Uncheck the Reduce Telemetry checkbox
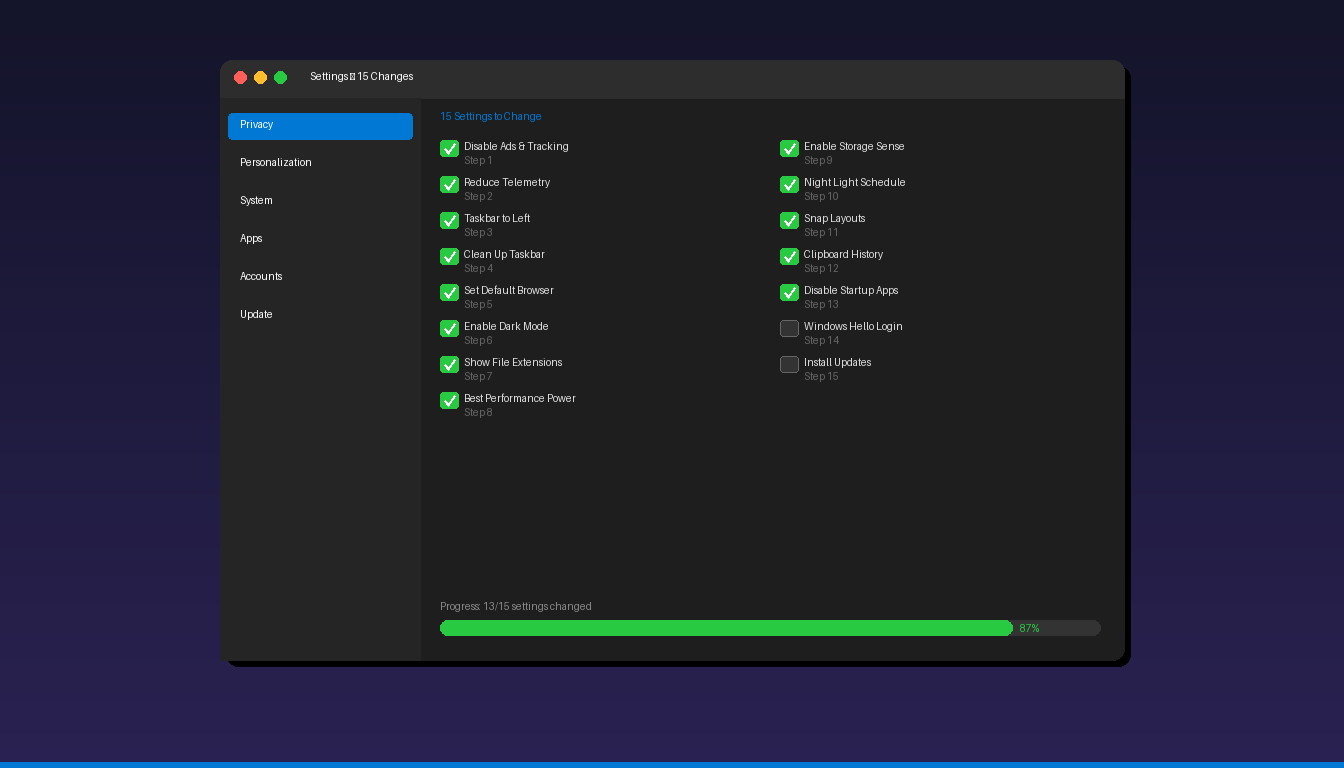Screen dimensions: 1344x768 point(449,184)
